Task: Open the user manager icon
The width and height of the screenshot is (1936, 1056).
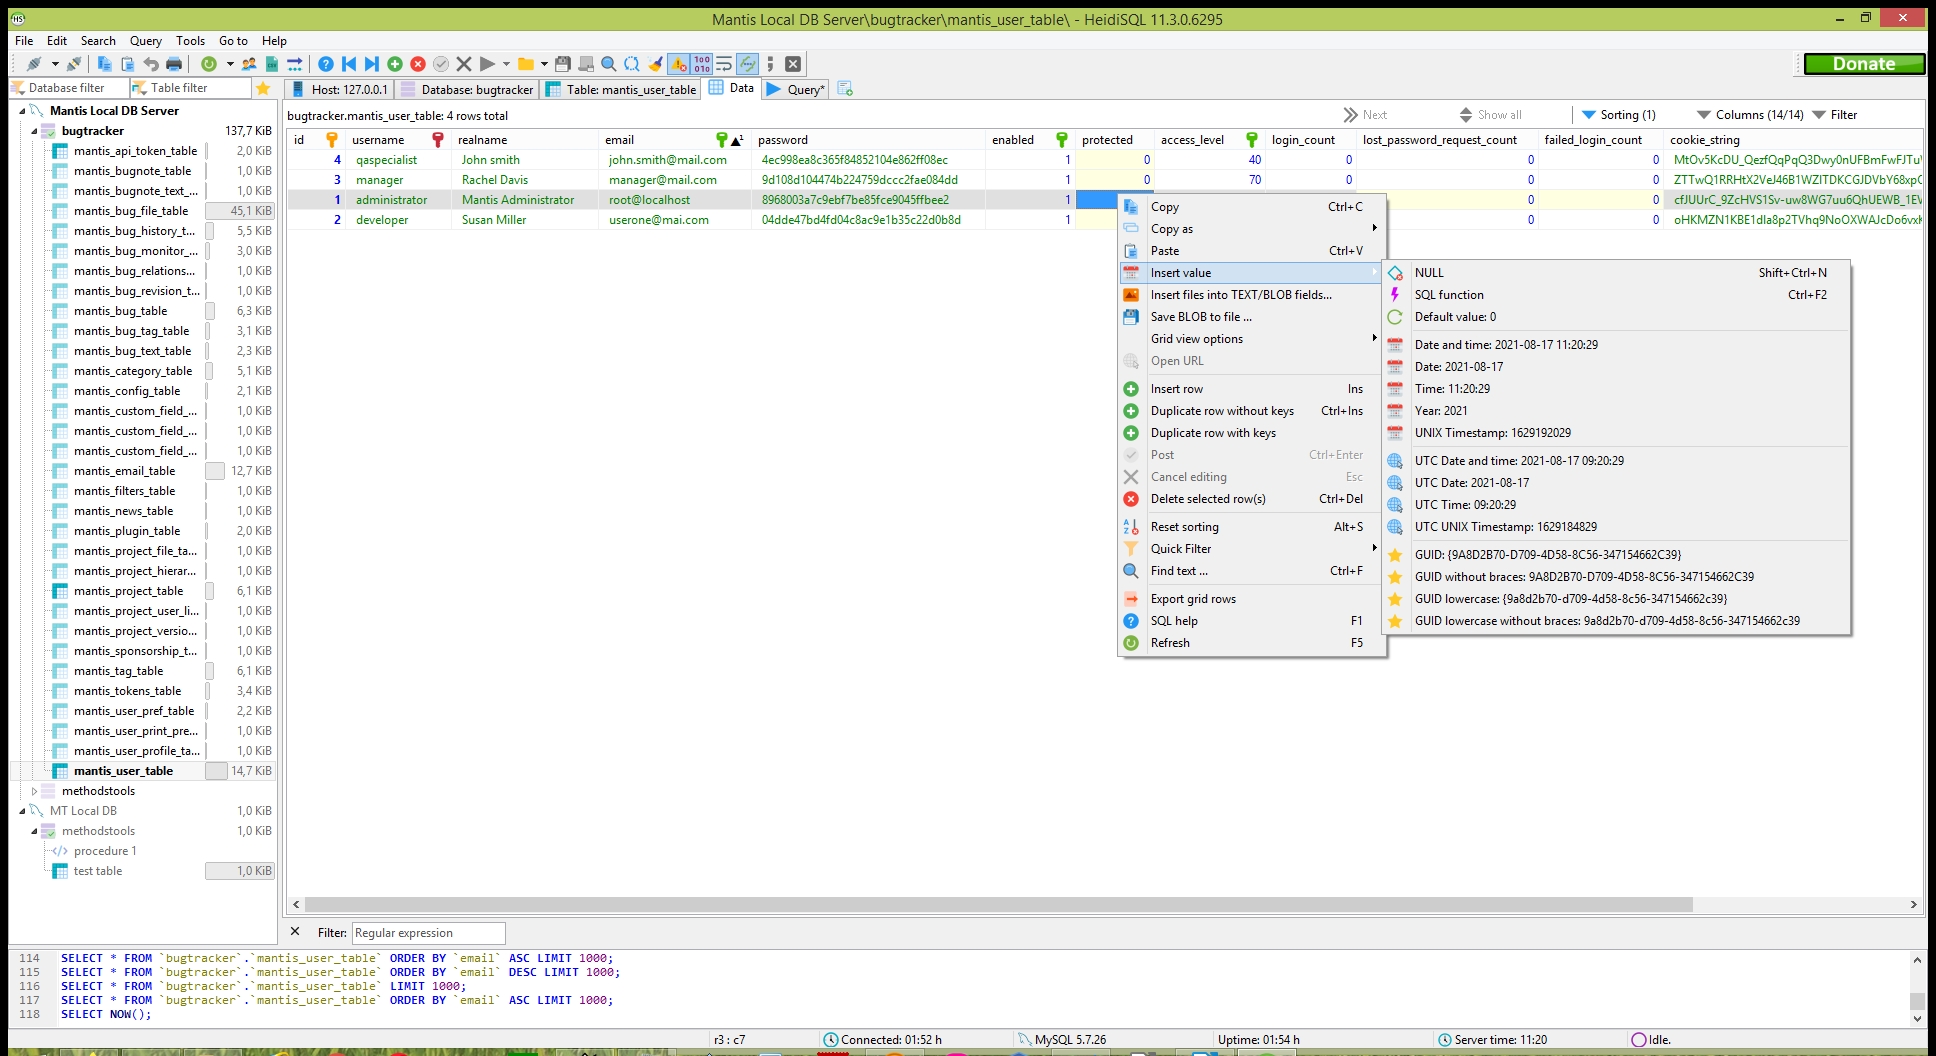Action: tap(249, 64)
